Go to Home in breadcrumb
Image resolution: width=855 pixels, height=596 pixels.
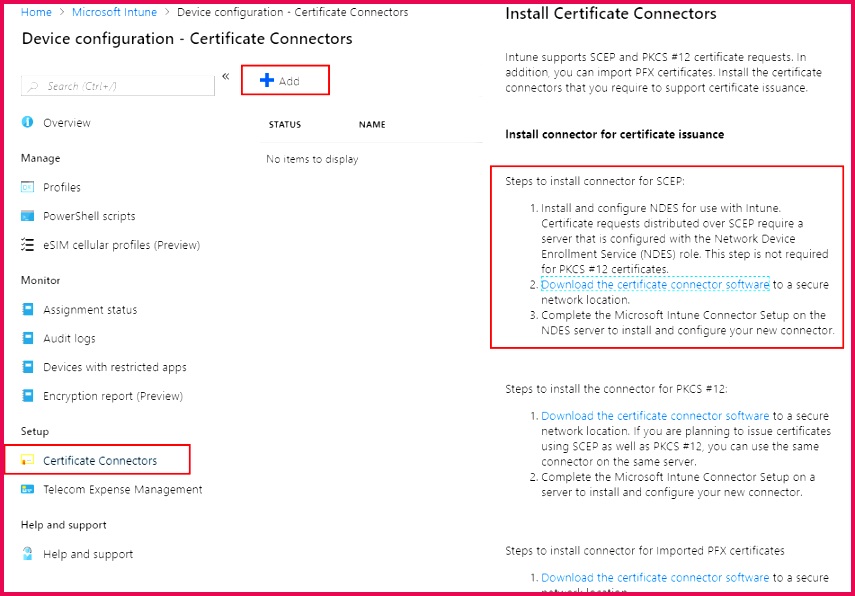36,12
